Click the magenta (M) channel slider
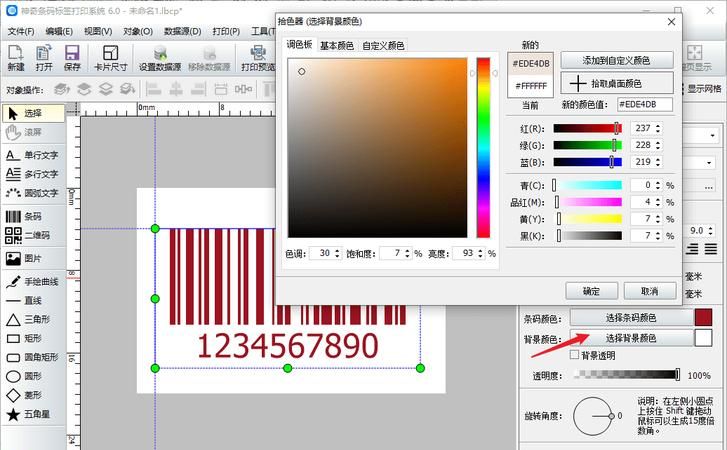Image resolution: width=727 pixels, height=450 pixels. pyautogui.click(x=587, y=202)
